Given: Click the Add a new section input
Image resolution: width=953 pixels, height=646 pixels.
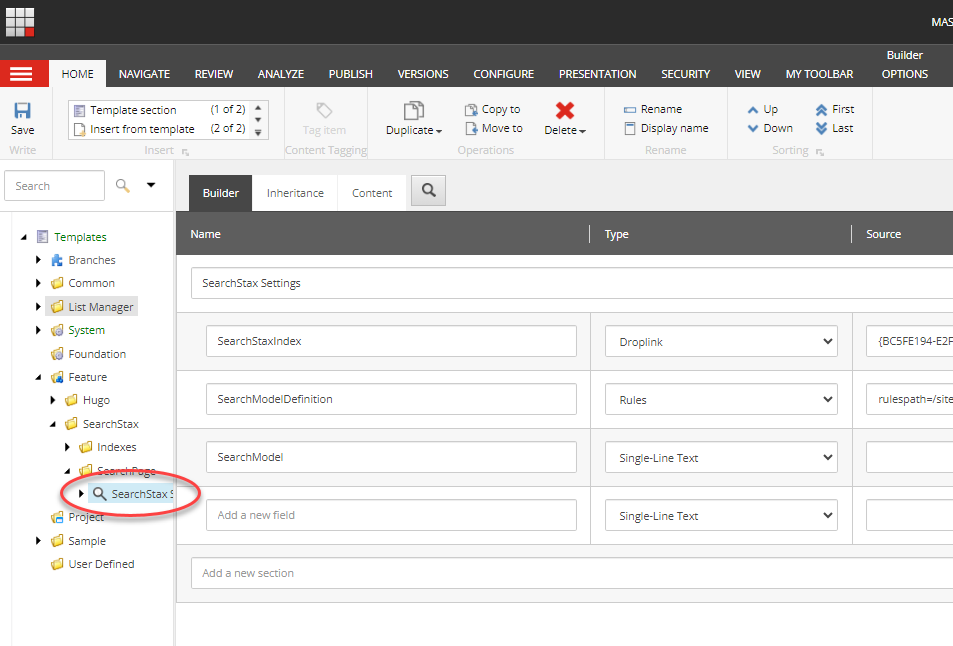Looking at the screenshot, I should coord(571,573).
